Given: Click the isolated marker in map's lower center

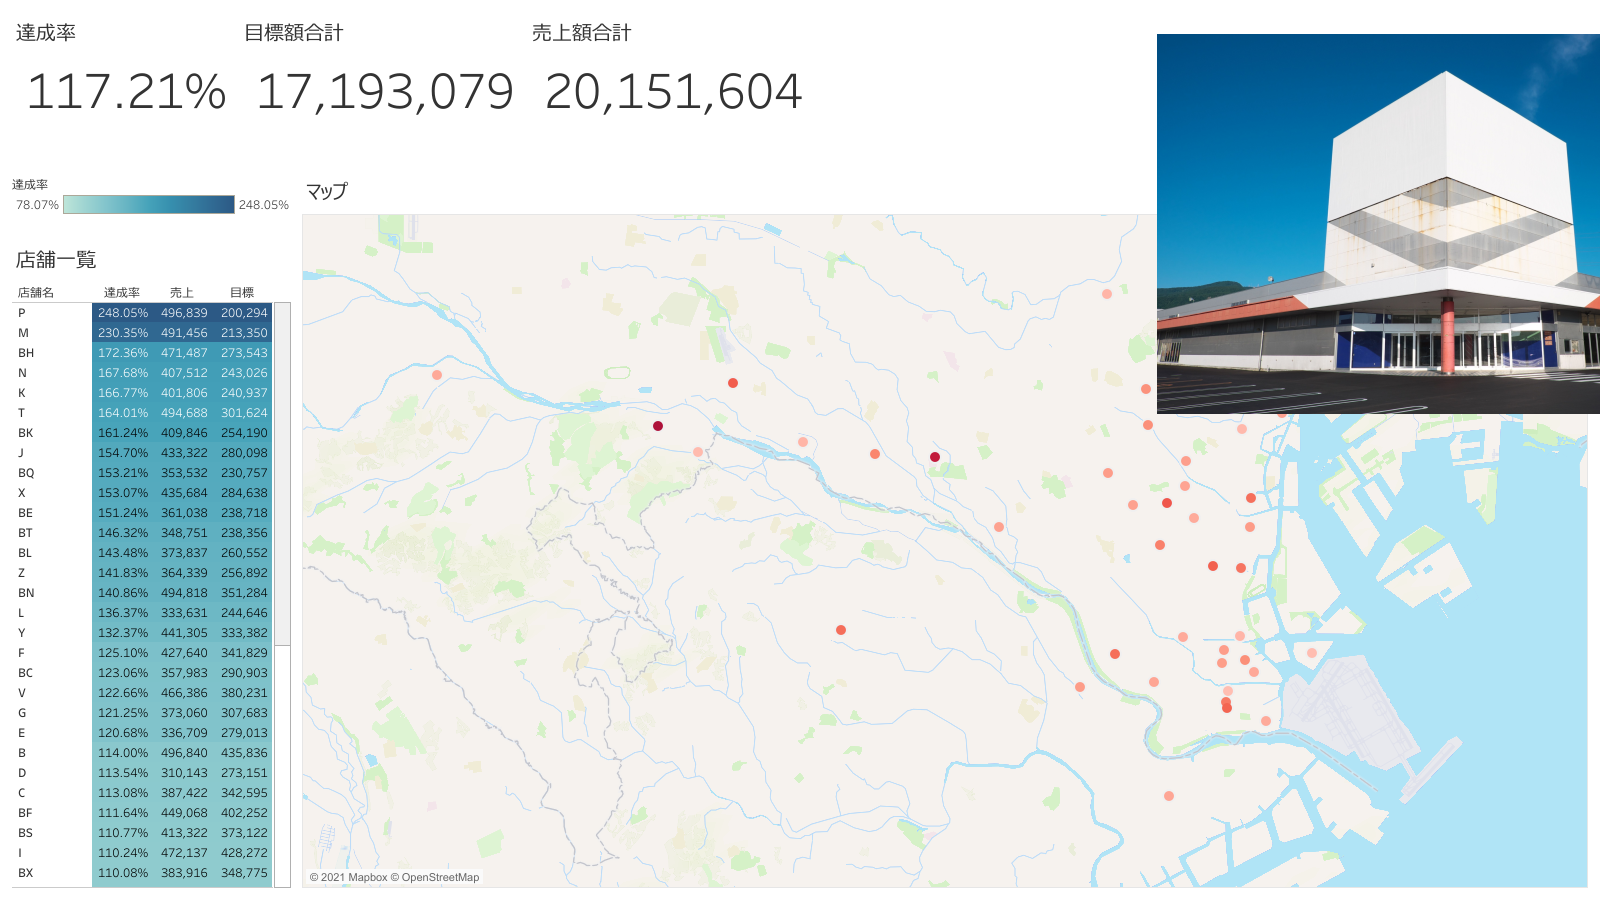Looking at the screenshot, I should (841, 630).
